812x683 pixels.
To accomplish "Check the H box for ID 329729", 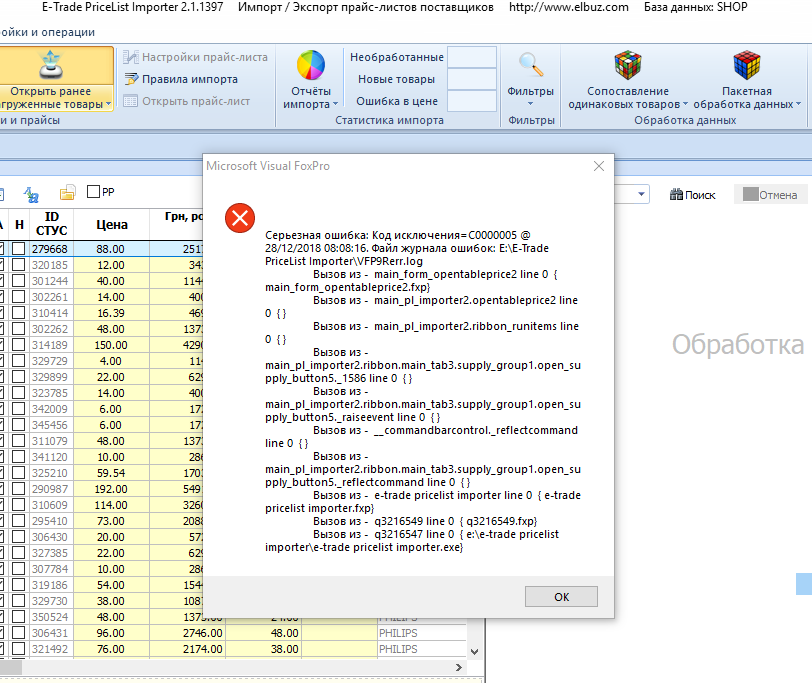I will [x=19, y=361].
